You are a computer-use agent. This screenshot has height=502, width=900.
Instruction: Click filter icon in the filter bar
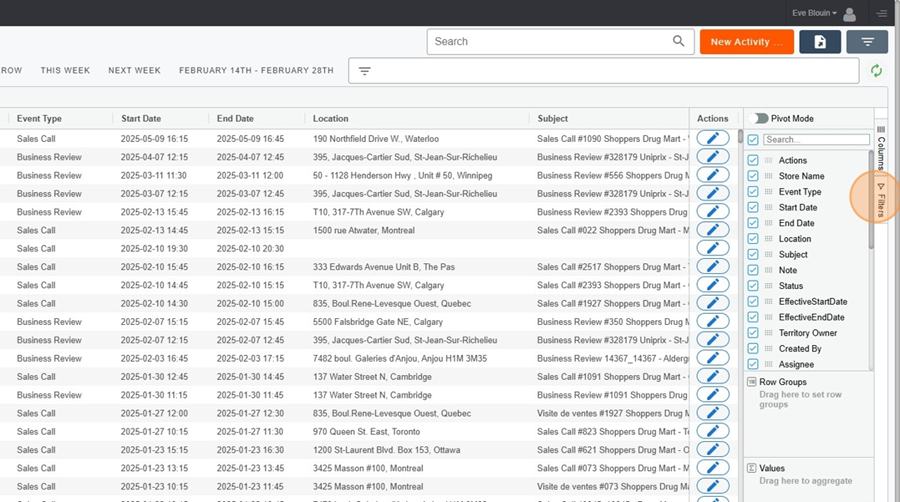click(x=364, y=71)
